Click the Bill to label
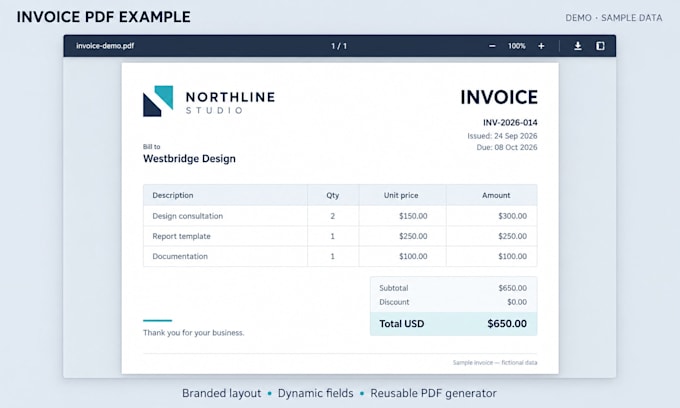 click(x=151, y=147)
